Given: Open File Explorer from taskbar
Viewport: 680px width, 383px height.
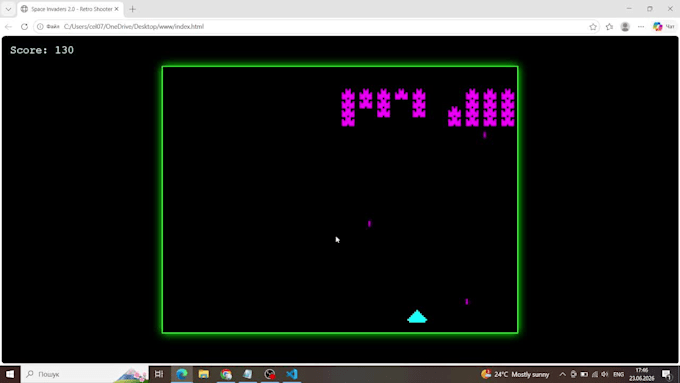Looking at the screenshot, I should (203, 374).
